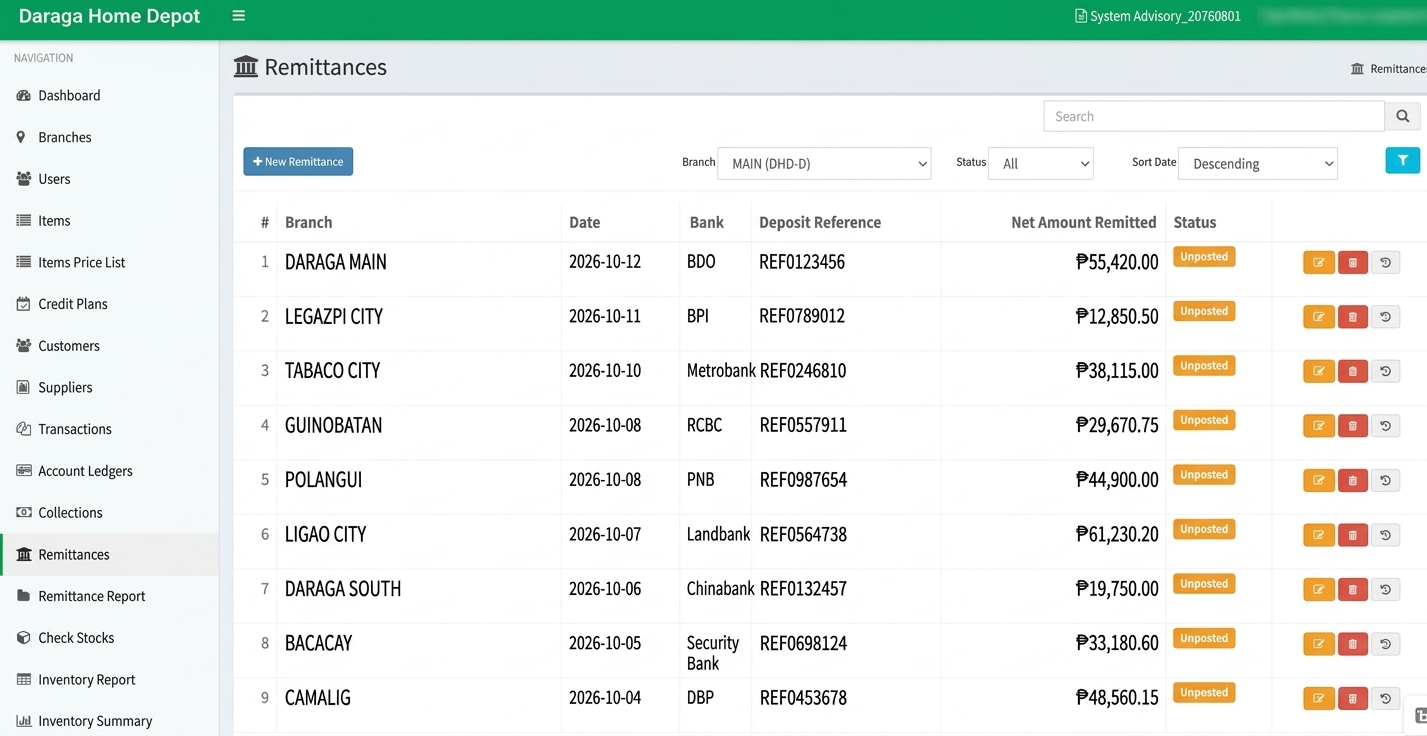This screenshot has width=1427, height=736.
Task: Edit the DARAGA SOUTH remittance
Action: tap(1319, 589)
